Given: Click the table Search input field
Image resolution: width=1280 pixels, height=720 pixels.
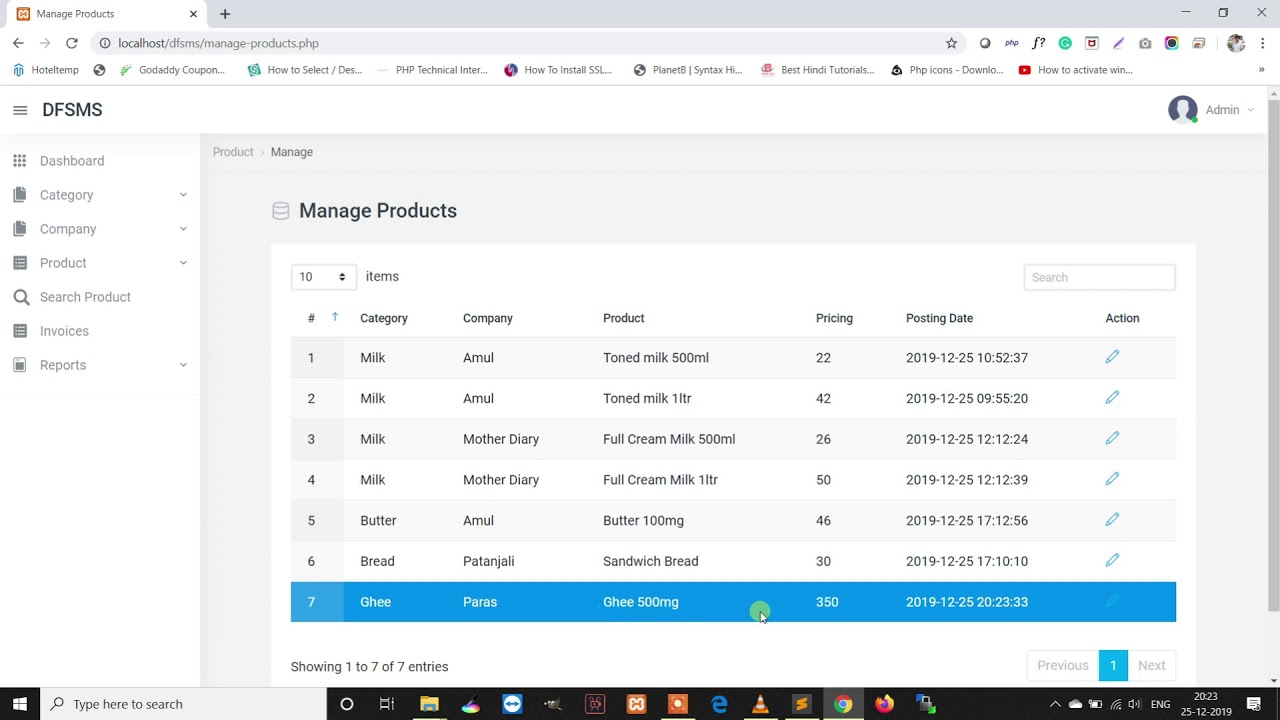Looking at the screenshot, I should point(1099,277).
